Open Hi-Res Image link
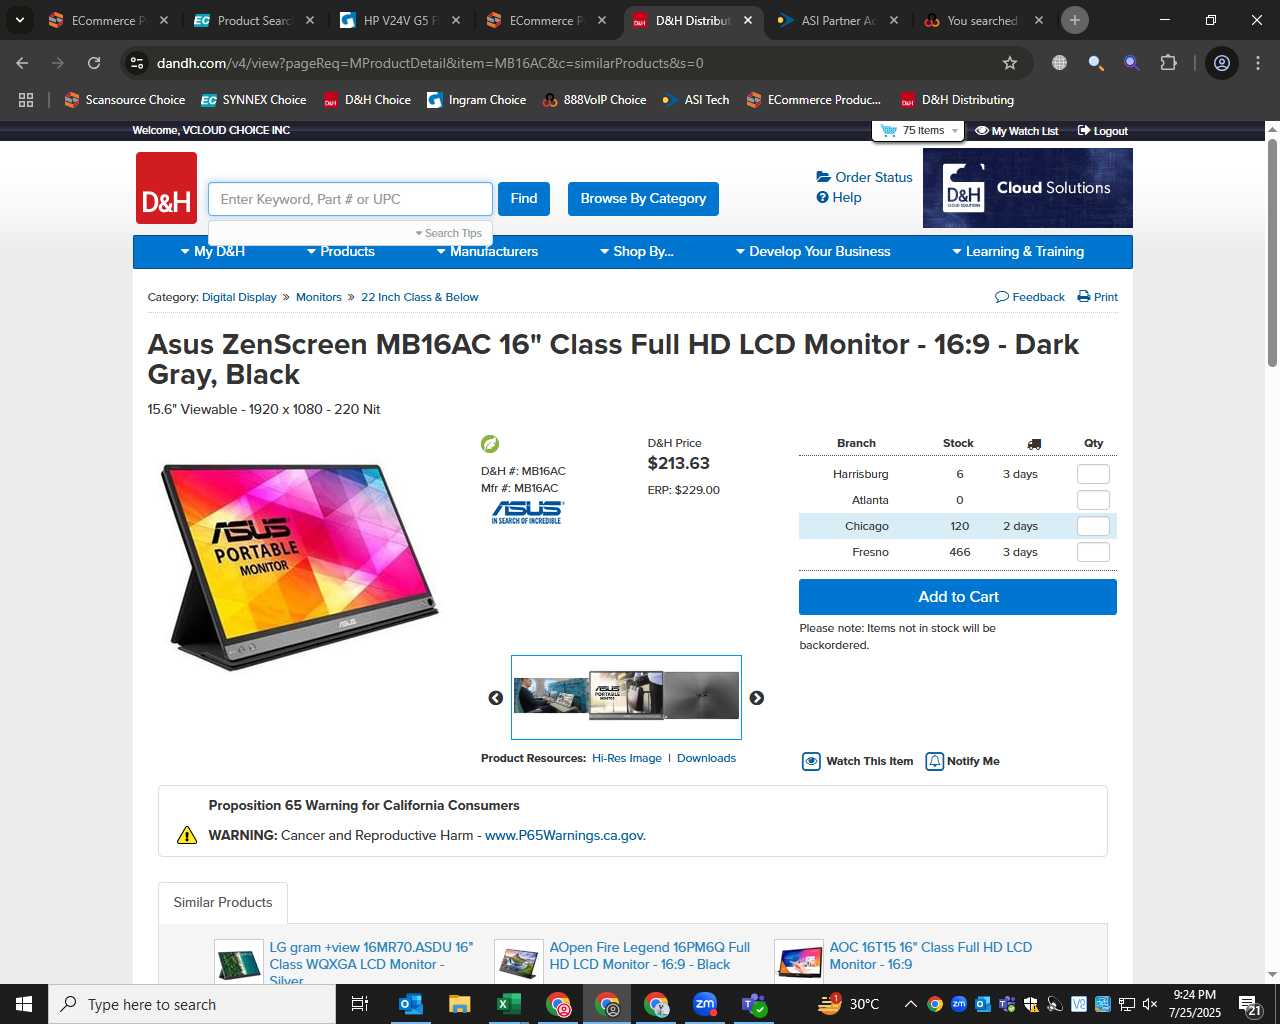Viewport: 1280px width, 1024px height. 627,758
